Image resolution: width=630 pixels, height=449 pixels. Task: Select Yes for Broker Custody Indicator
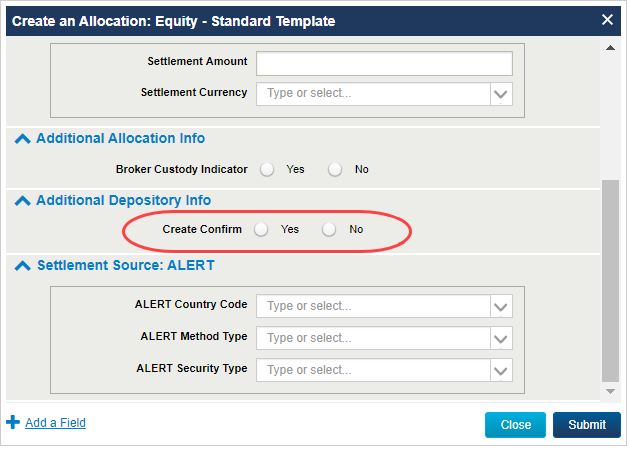(x=267, y=169)
